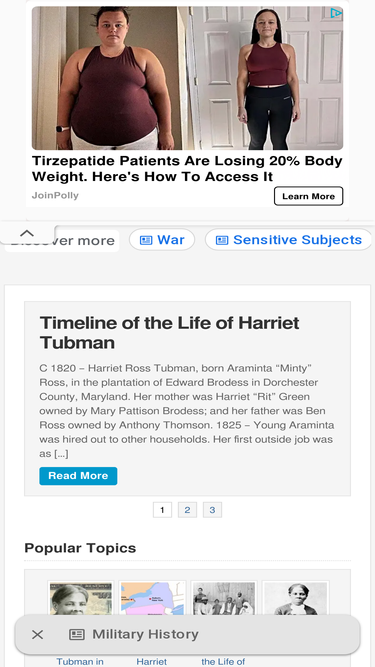Image resolution: width=375 pixels, height=667 pixels.
Task: Dismiss the Military History banner with X
Action: tap(37, 635)
